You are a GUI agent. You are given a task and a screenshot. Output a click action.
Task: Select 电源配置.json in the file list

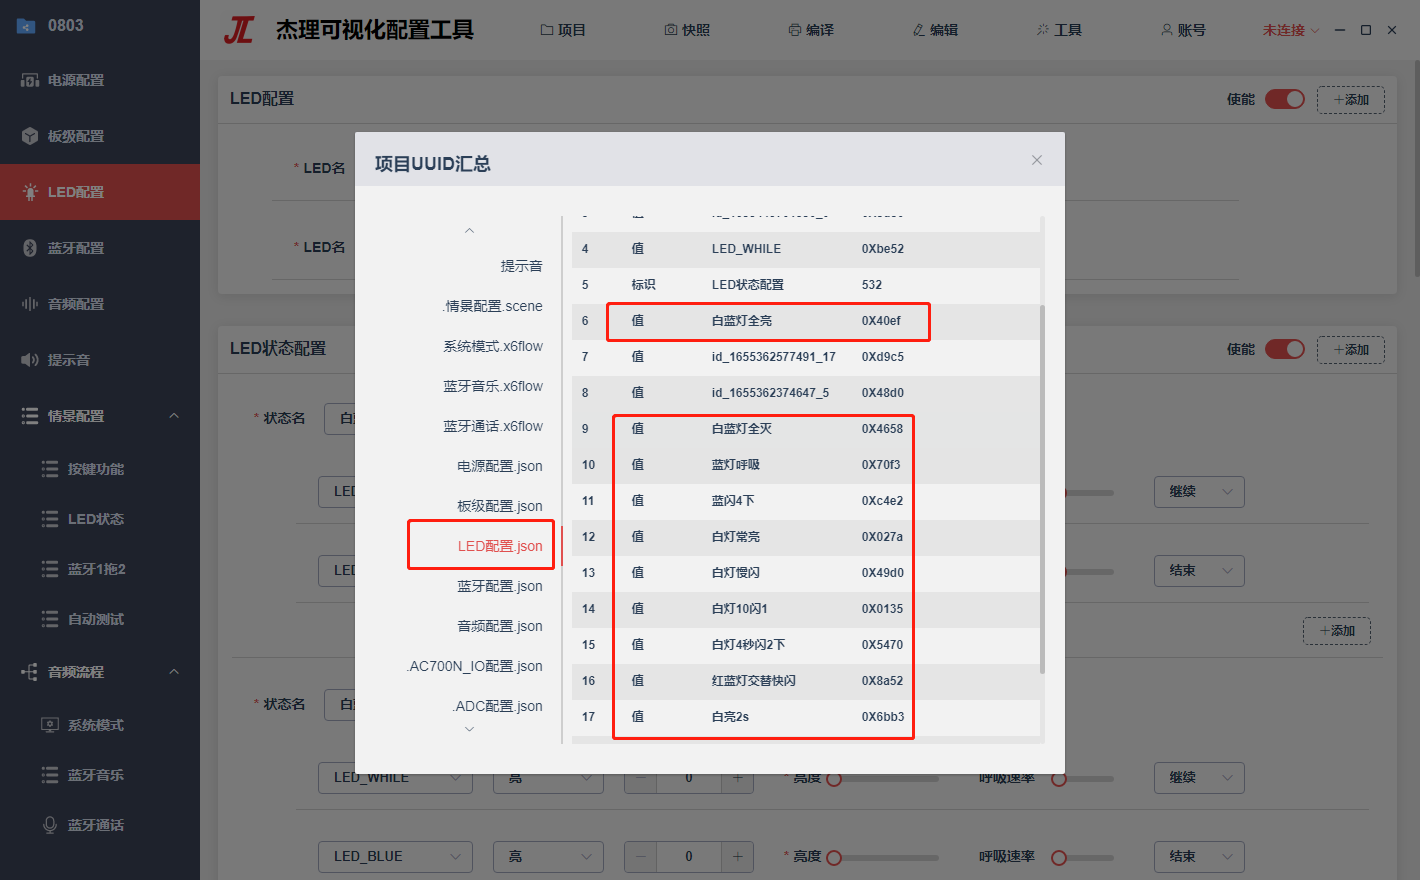pos(500,466)
